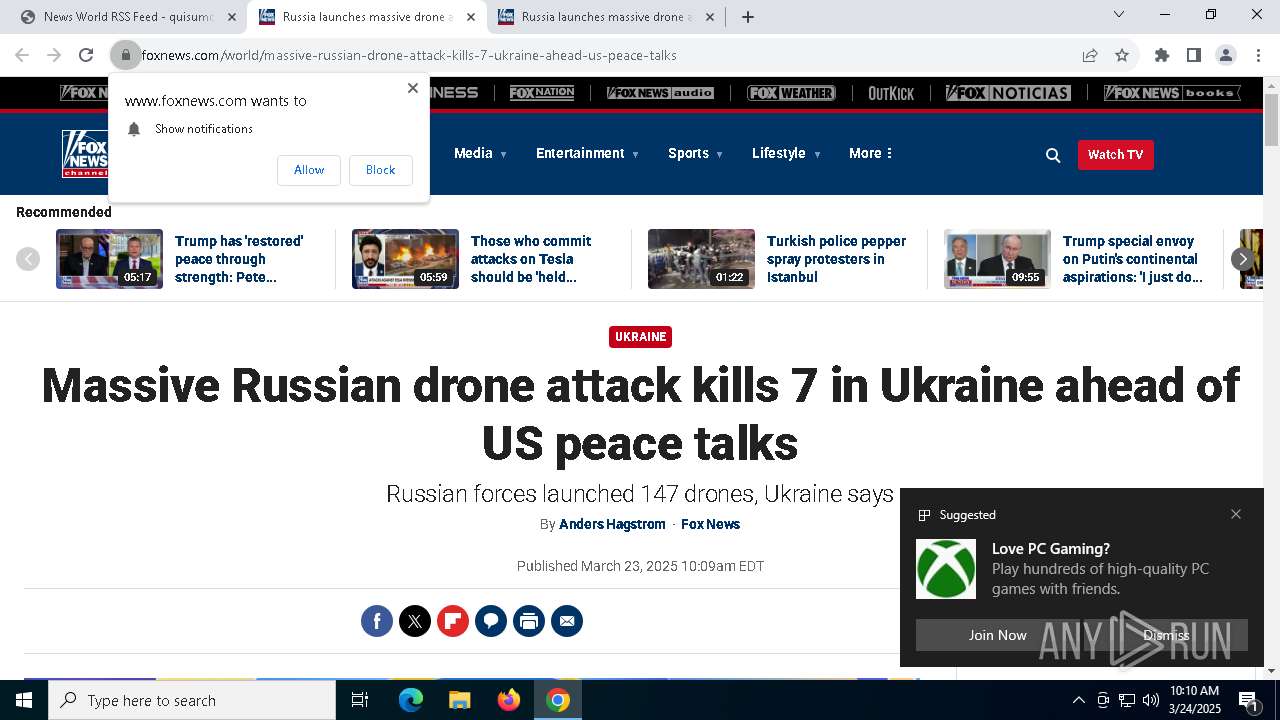Open the UKRAINE category tag
This screenshot has height=720, width=1280.
coord(640,337)
